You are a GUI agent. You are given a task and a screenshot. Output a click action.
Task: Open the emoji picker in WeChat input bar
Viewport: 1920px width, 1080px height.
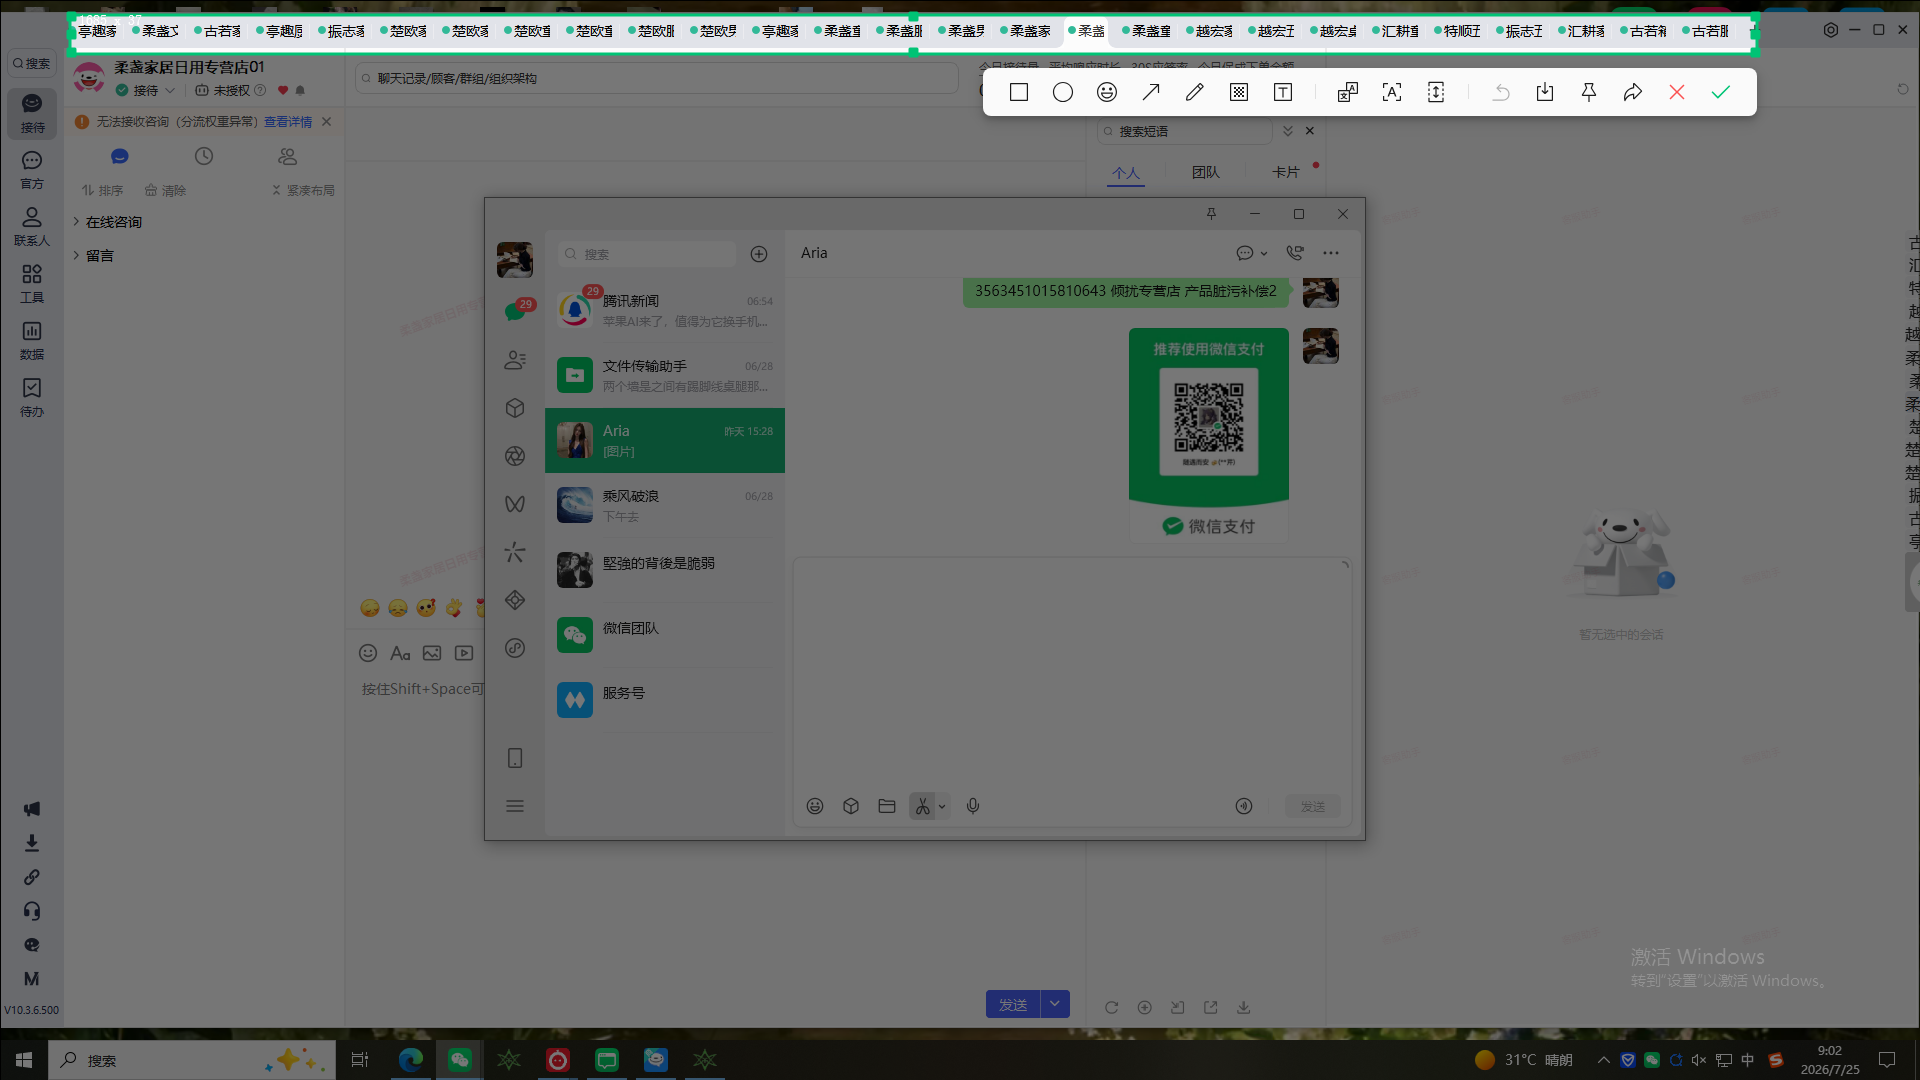coord(815,806)
